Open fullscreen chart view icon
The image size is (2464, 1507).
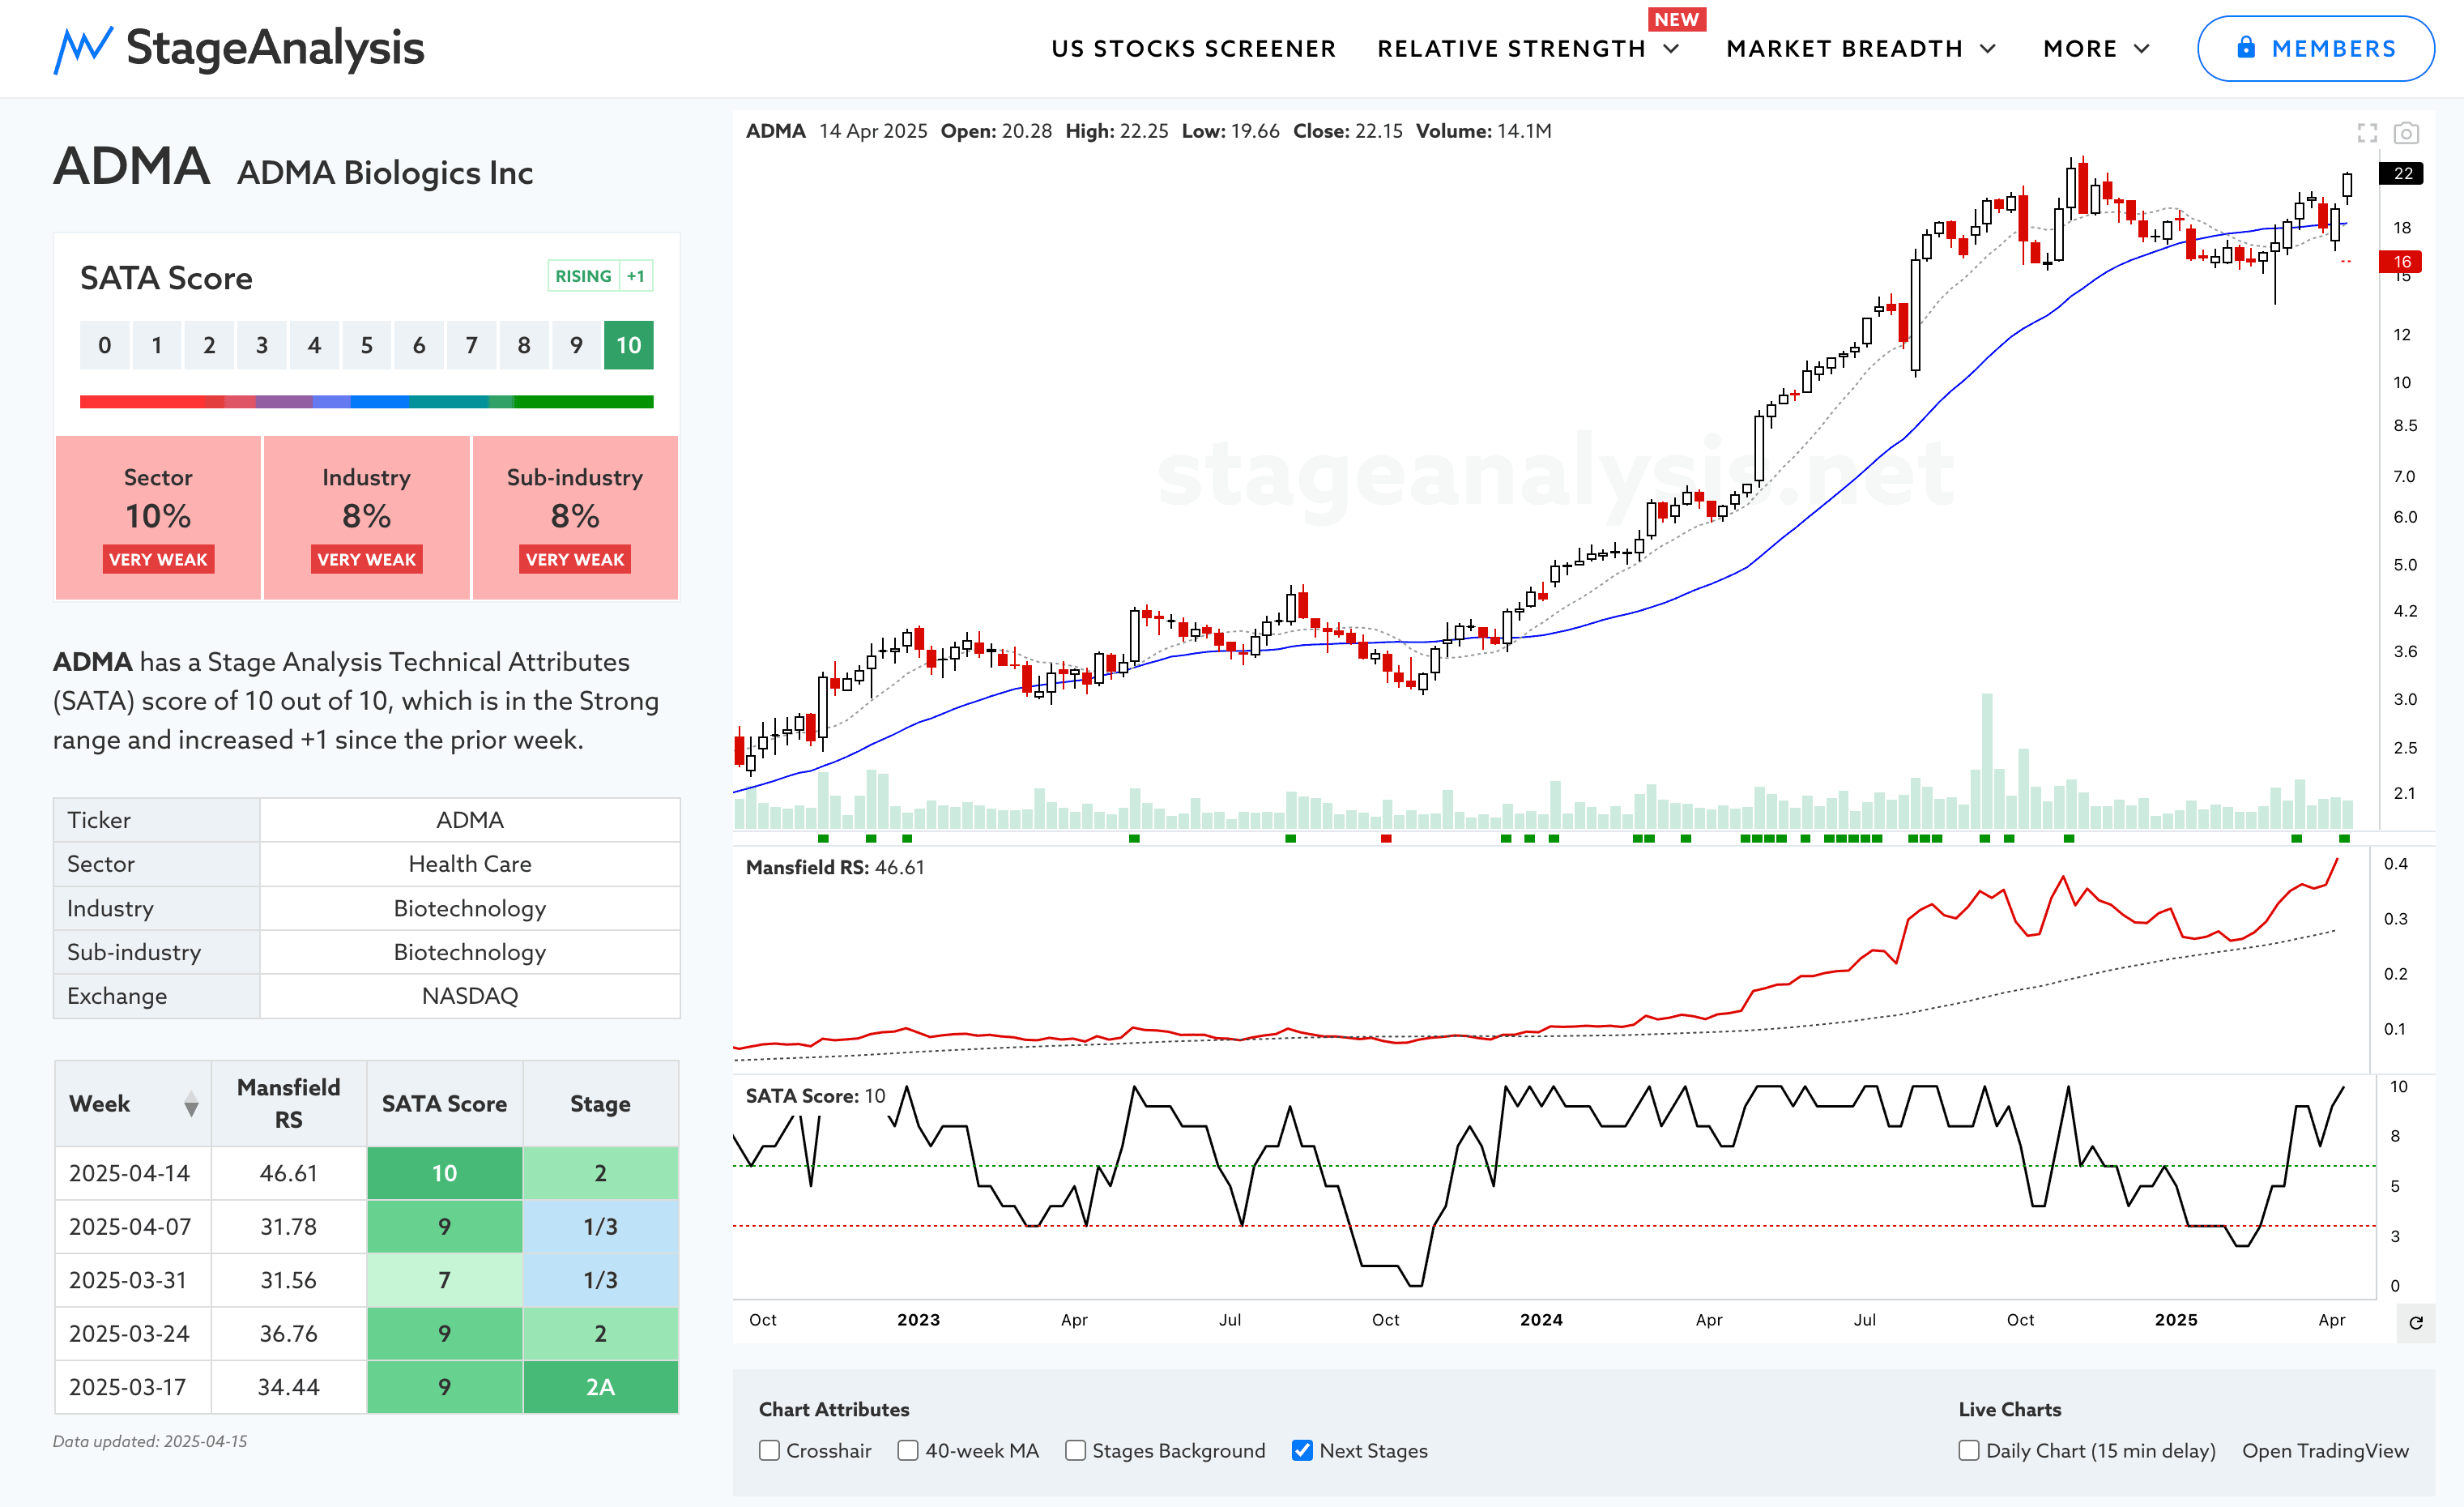[2367, 133]
